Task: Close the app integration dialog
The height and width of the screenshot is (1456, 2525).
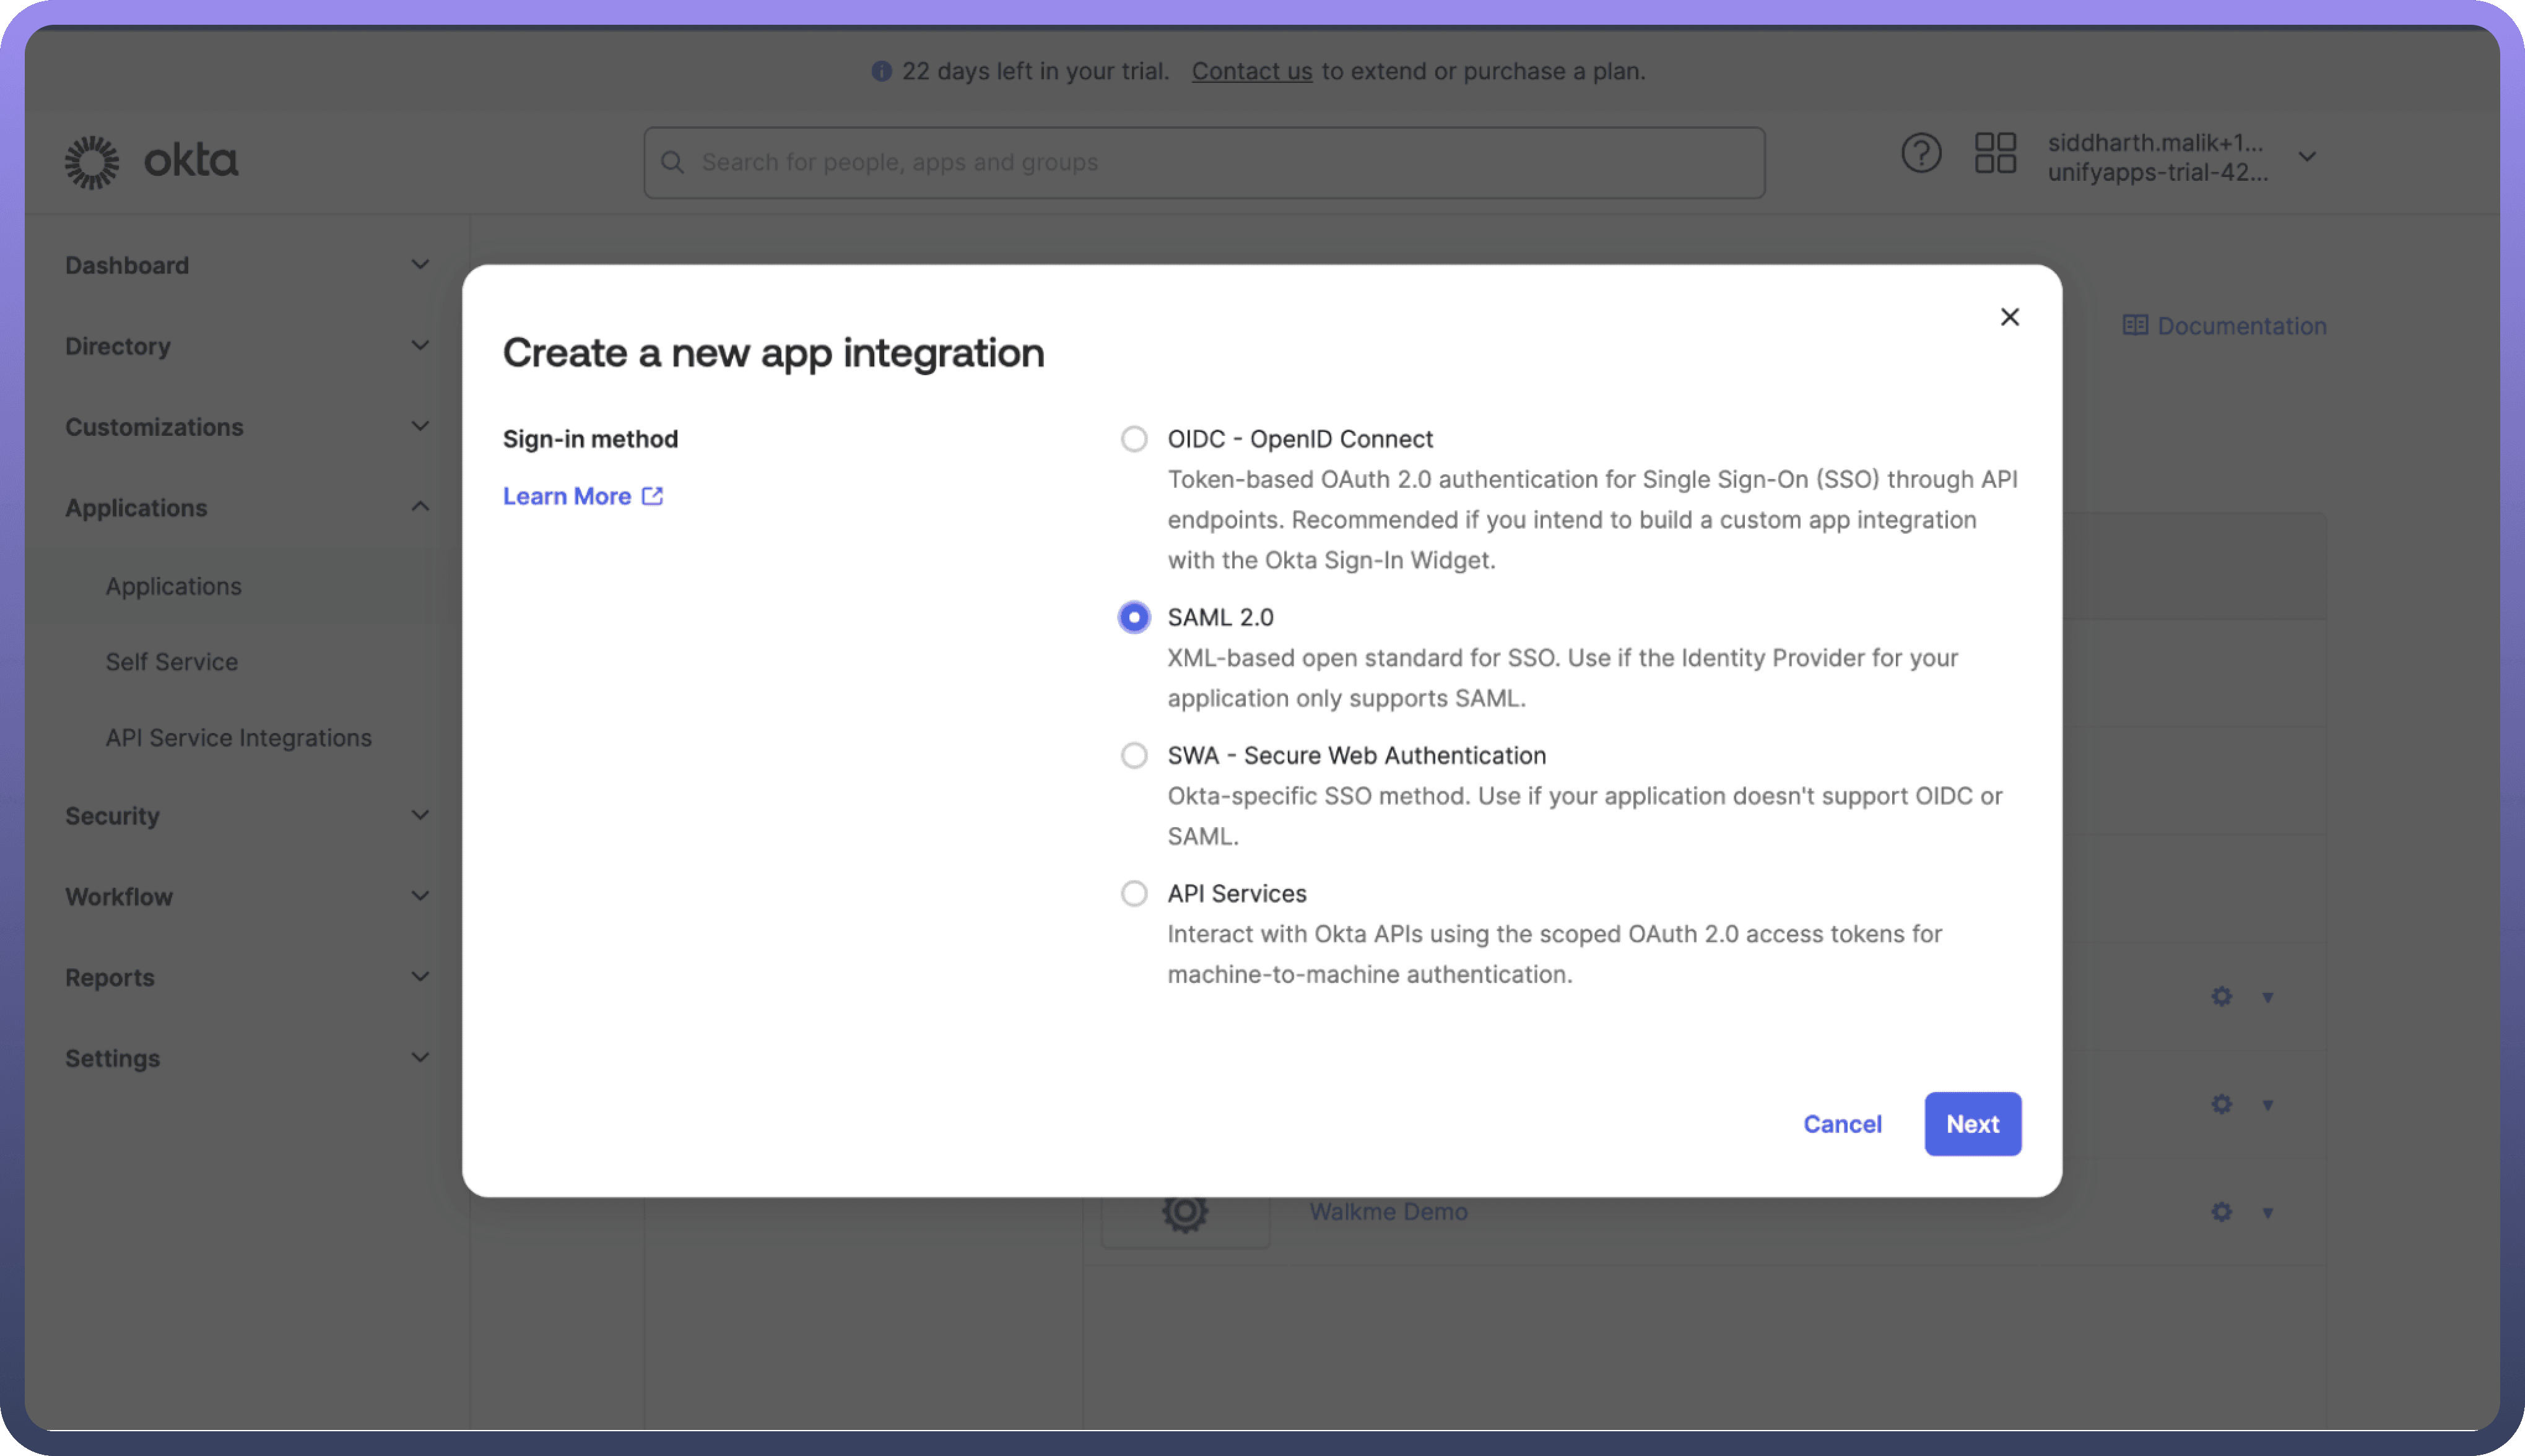Action: [2009, 317]
